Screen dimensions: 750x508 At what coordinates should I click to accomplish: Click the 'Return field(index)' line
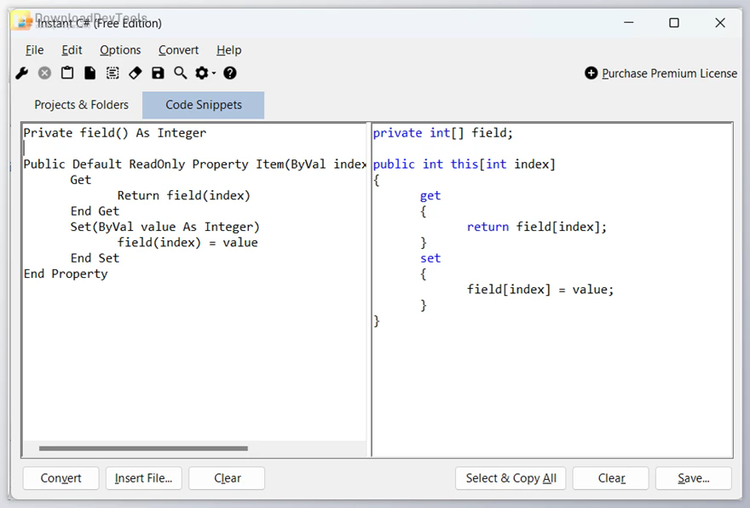click(184, 195)
